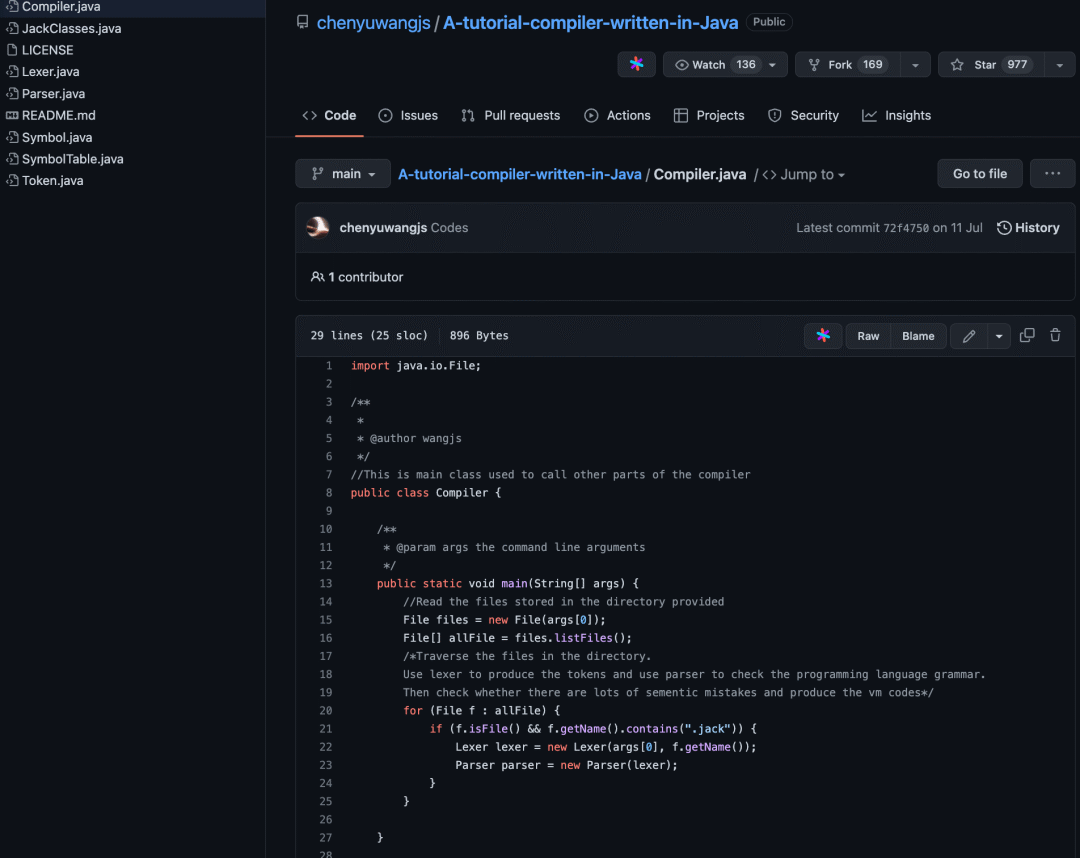This screenshot has width=1080, height=858.
Task: Open the chenyuwangjs author link in commit row
Action: click(x=383, y=228)
